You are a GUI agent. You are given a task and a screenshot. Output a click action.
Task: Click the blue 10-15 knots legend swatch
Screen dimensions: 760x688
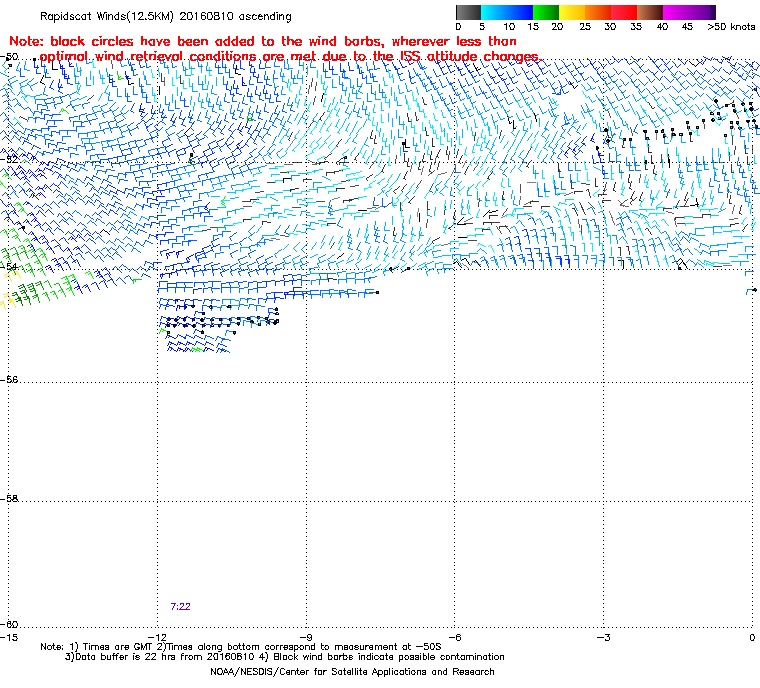[x=520, y=12]
